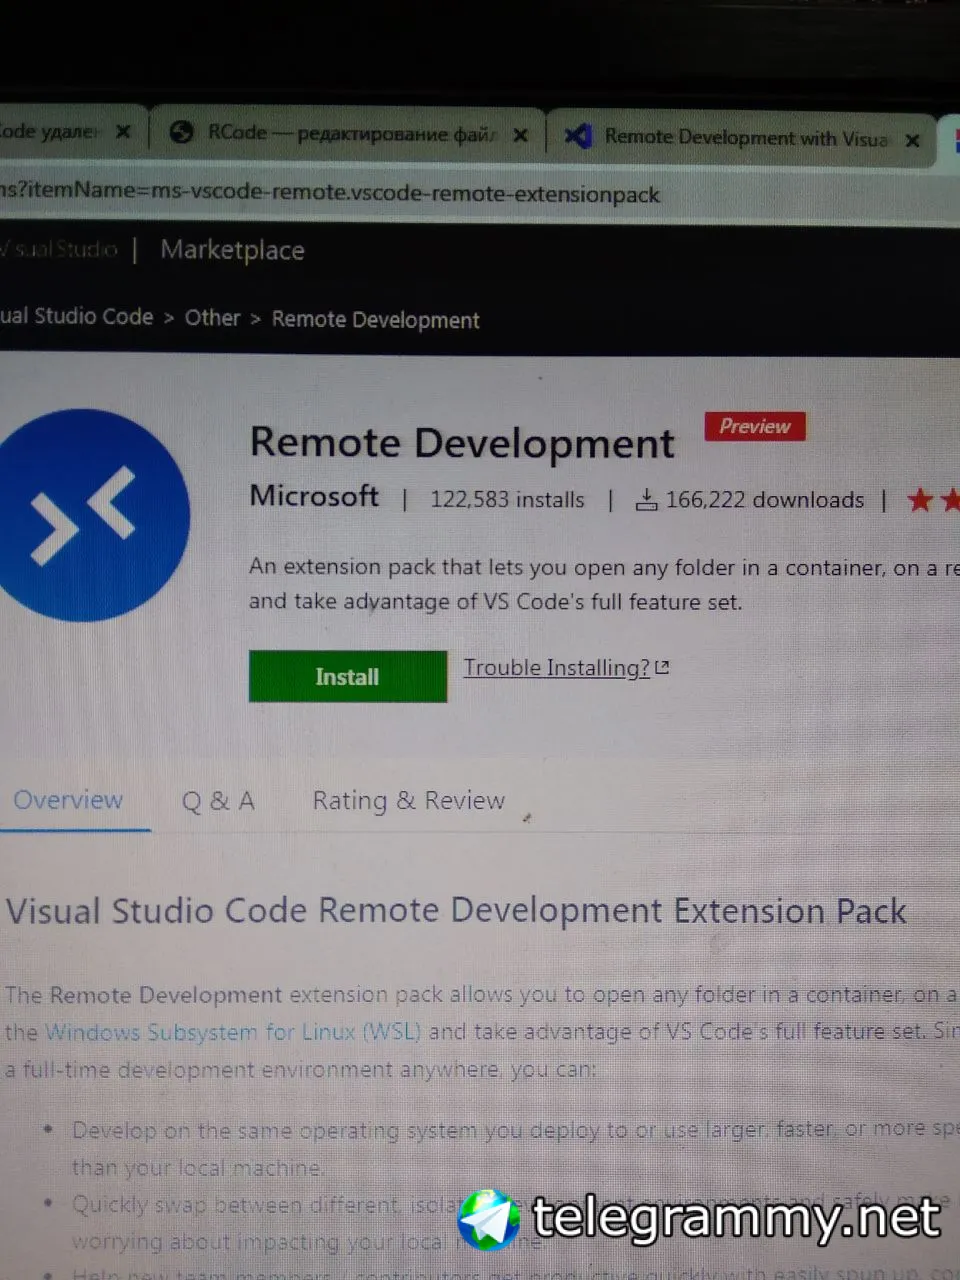Viewport: 960px width, 1280px height.
Task: Click the external link icon beside Trouble Installing
Action: [662, 667]
